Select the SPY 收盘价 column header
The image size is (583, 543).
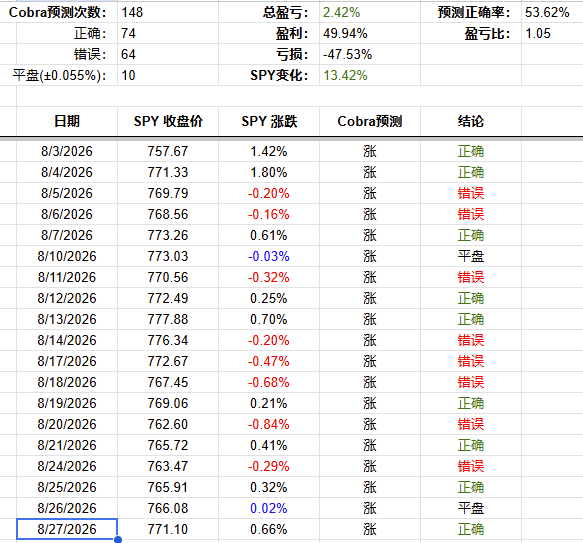(168, 121)
